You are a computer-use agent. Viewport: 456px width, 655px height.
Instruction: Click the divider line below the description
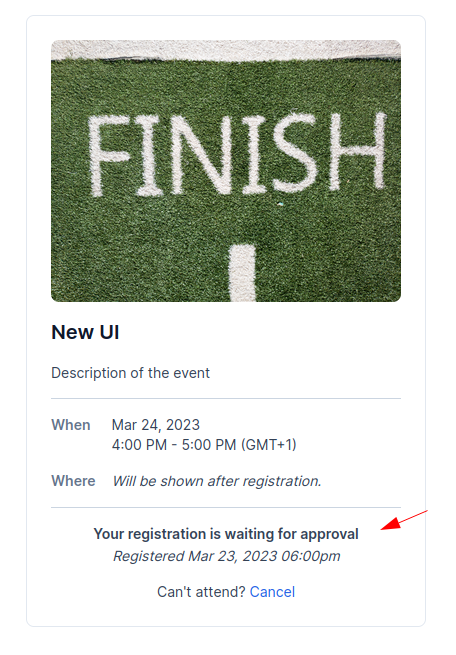(x=226, y=399)
